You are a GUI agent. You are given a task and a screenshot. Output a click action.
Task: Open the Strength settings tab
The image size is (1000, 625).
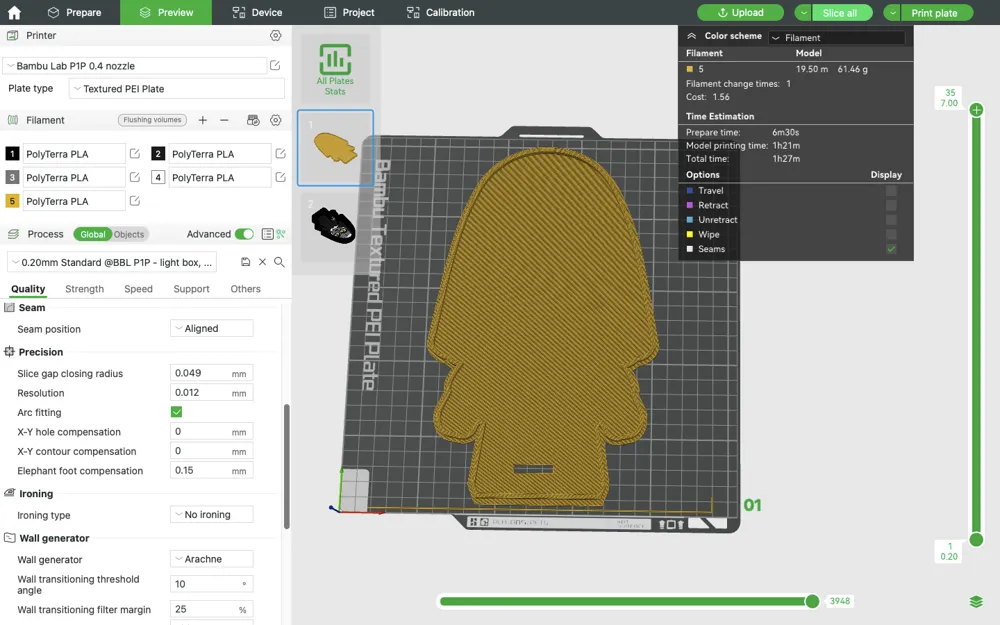[84, 289]
